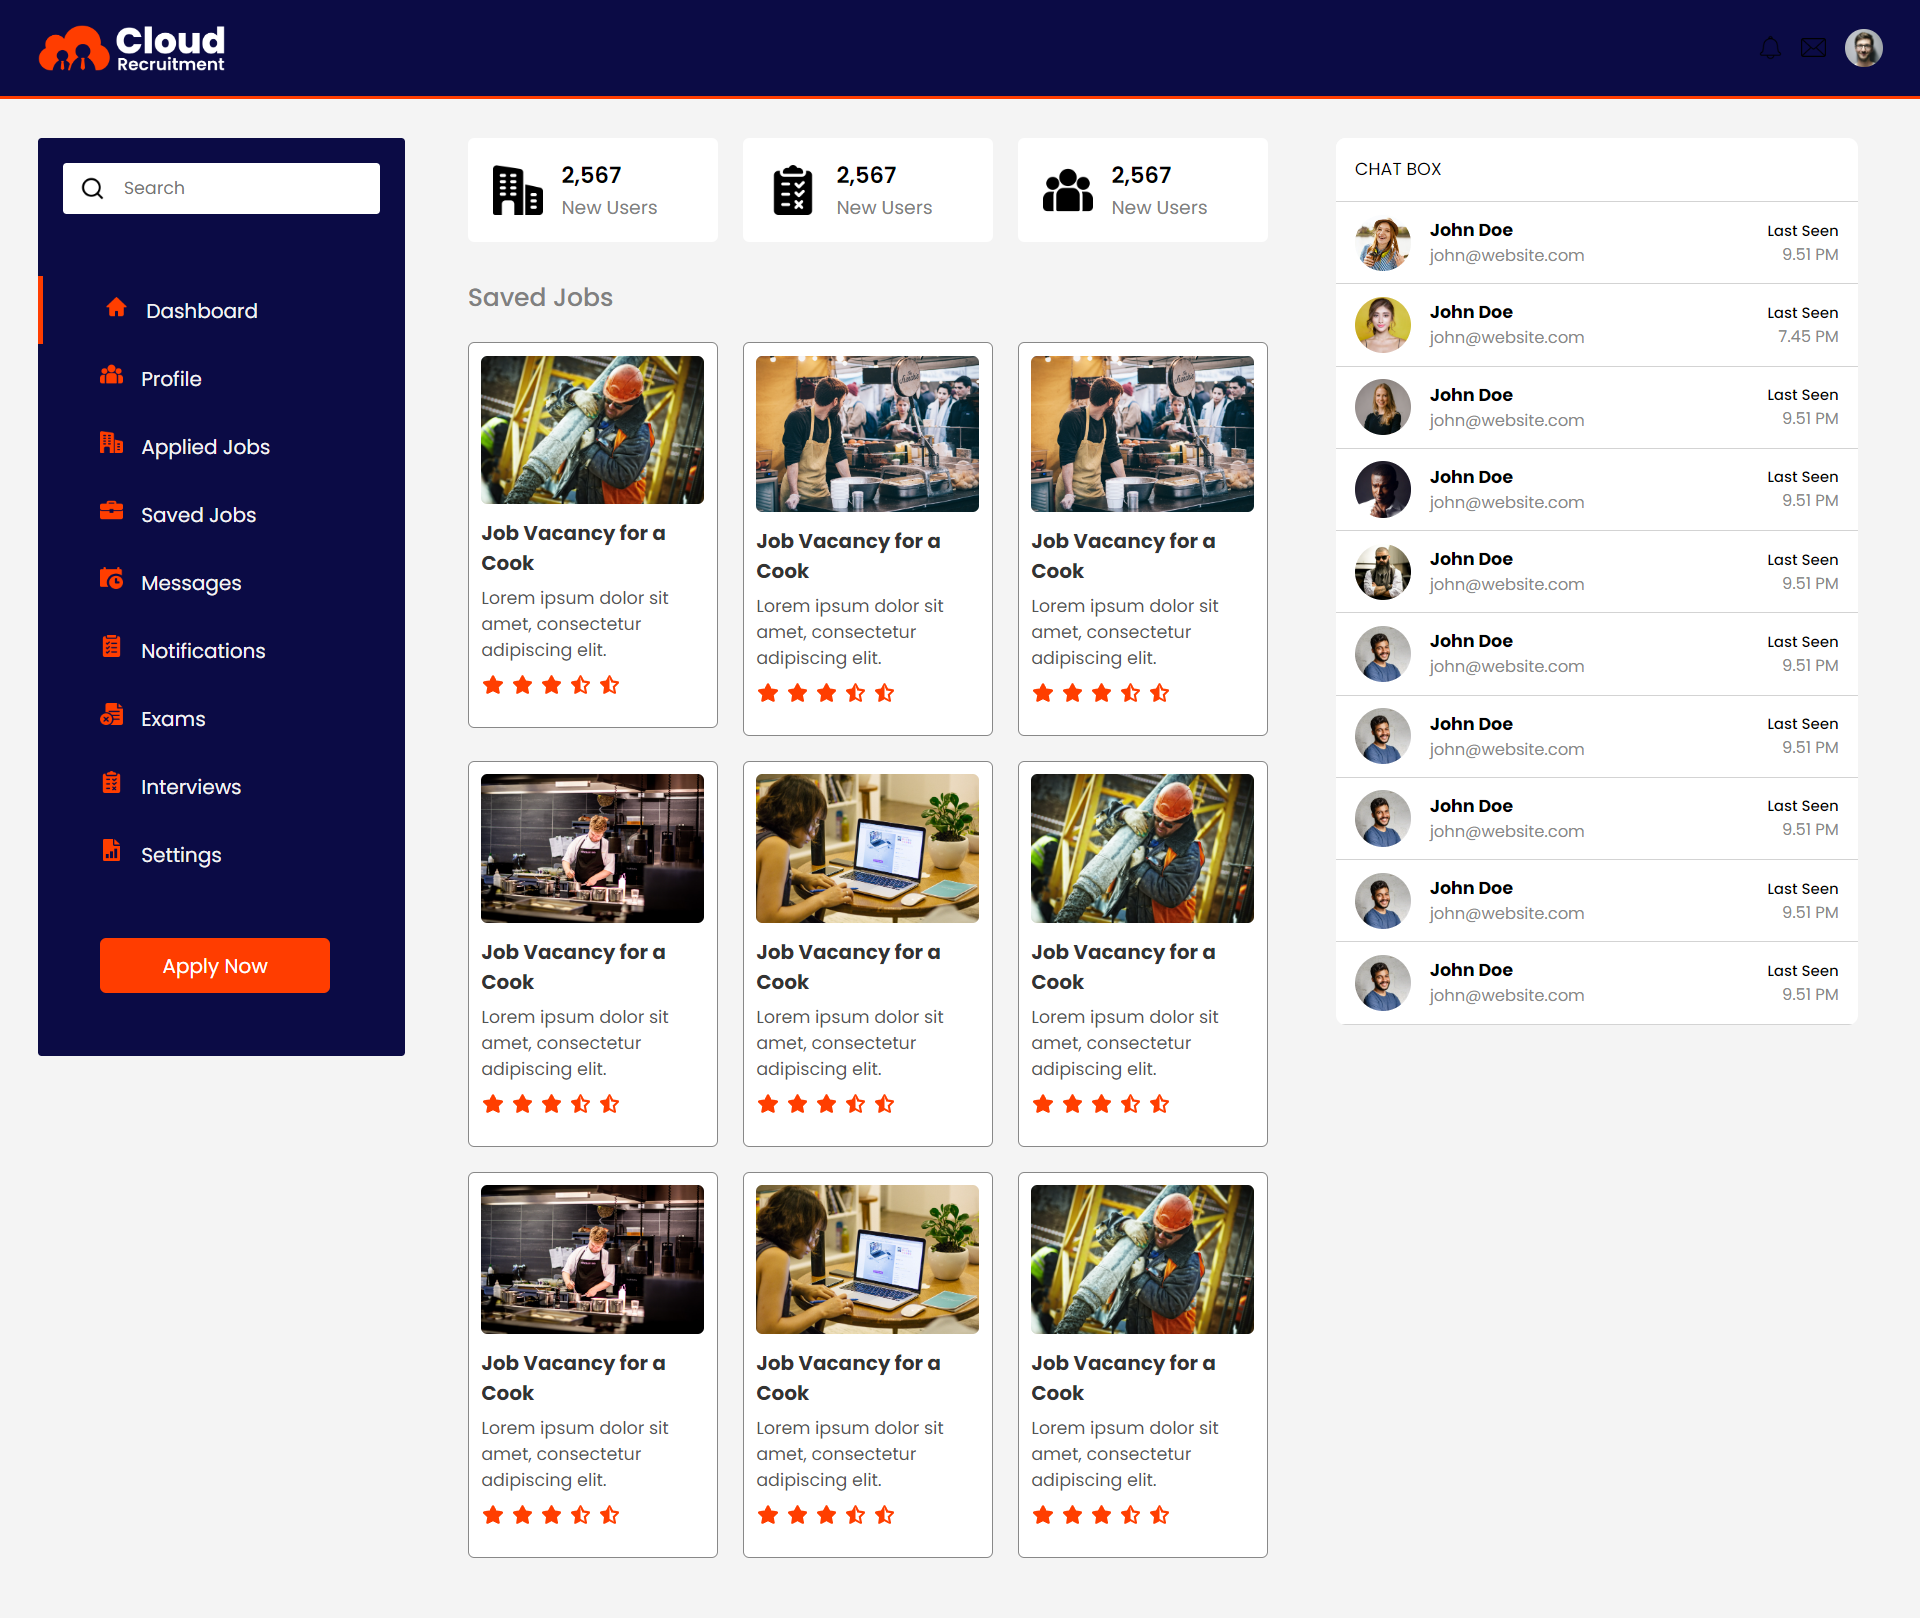The width and height of the screenshot is (1920, 1618).
Task: Select Applied Jobs in the sidebar menu
Action: [x=205, y=447]
